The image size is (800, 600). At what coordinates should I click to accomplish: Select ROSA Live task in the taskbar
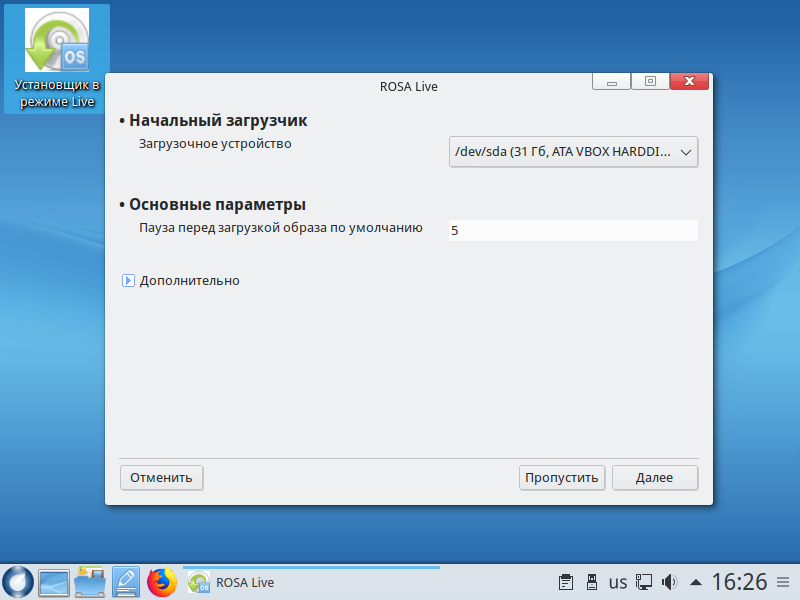(x=232, y=582)
